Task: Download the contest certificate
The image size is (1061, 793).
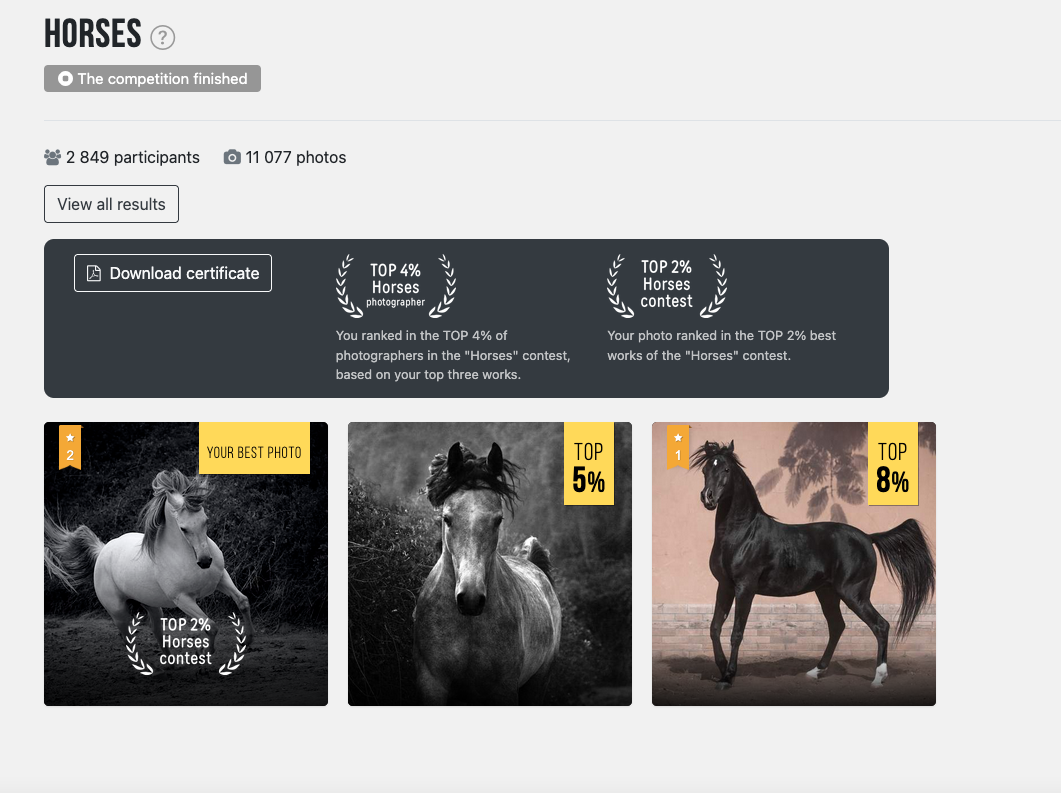Action: (173, 273)
